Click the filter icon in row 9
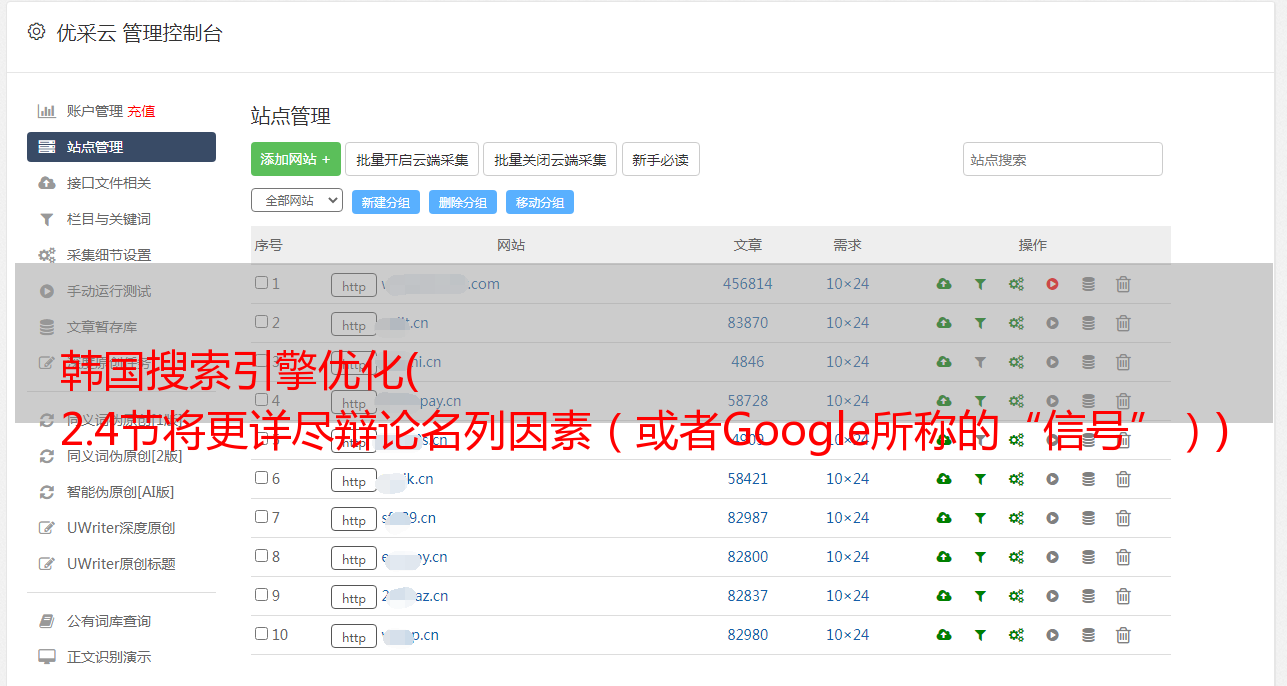Viewport: 1287px width, 686px height. [x=980, y=596]
